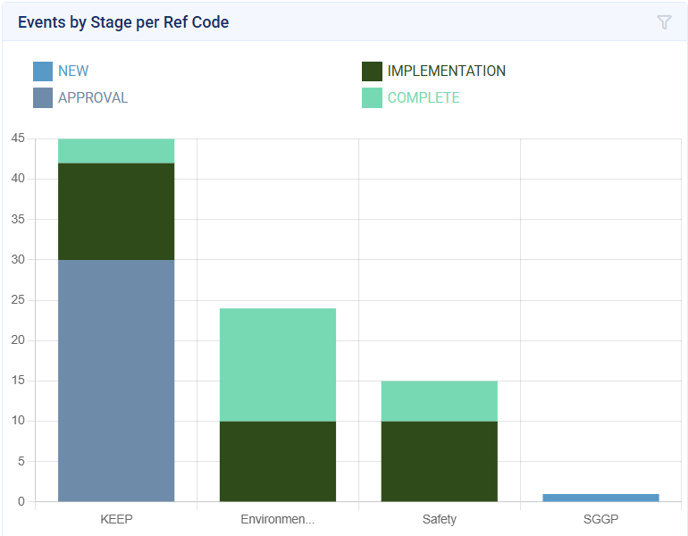Viewport: 688px width, 536px height.
Task: Click the blue NEW legend color square
Action: [x=43, y=71]
